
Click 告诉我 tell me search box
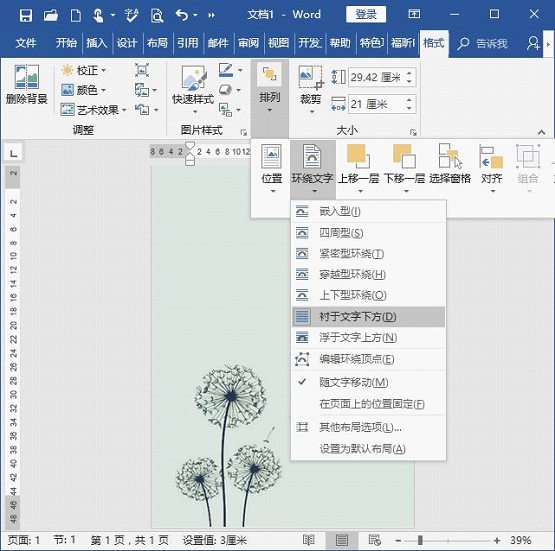(x=483, y=44)
